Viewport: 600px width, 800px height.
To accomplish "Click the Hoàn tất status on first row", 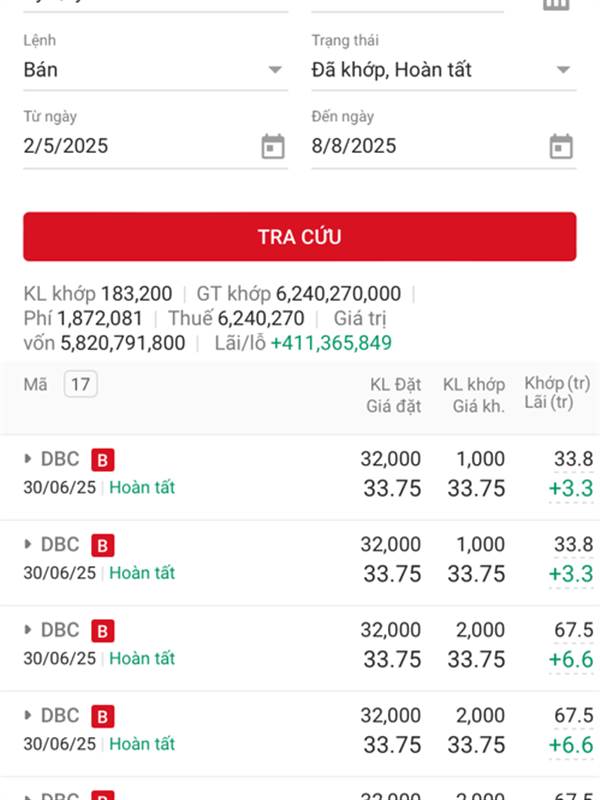I will 142,488.
